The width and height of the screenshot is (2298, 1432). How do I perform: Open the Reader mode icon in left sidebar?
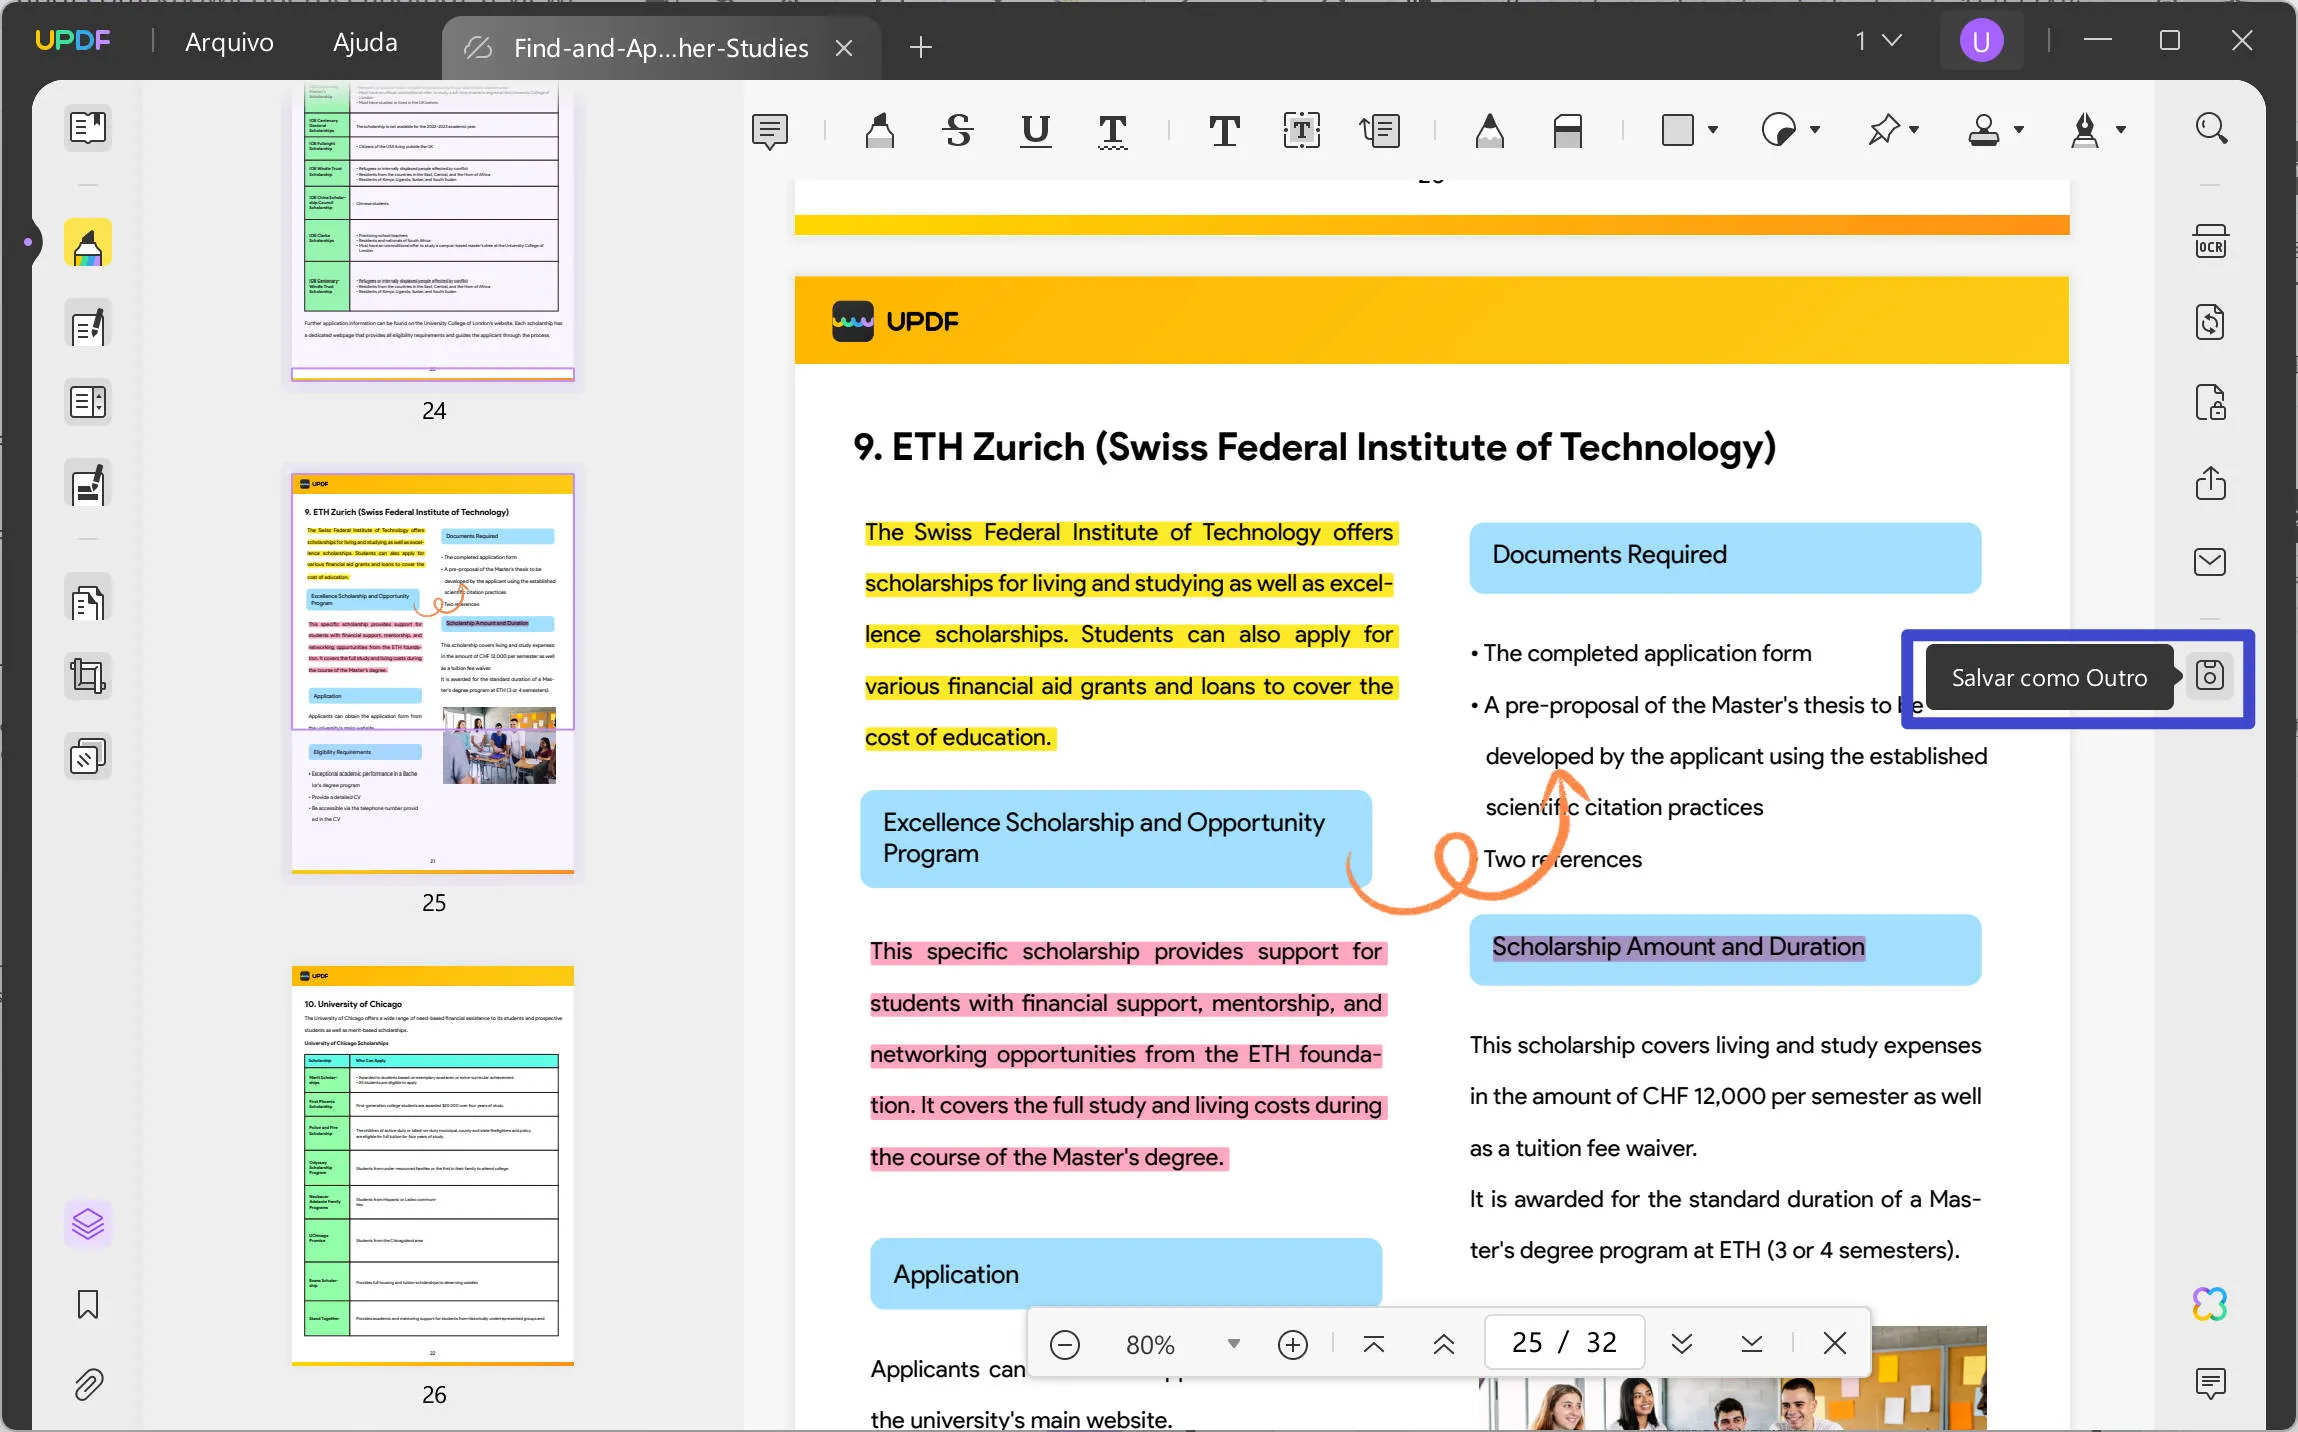tap(88, 128)
